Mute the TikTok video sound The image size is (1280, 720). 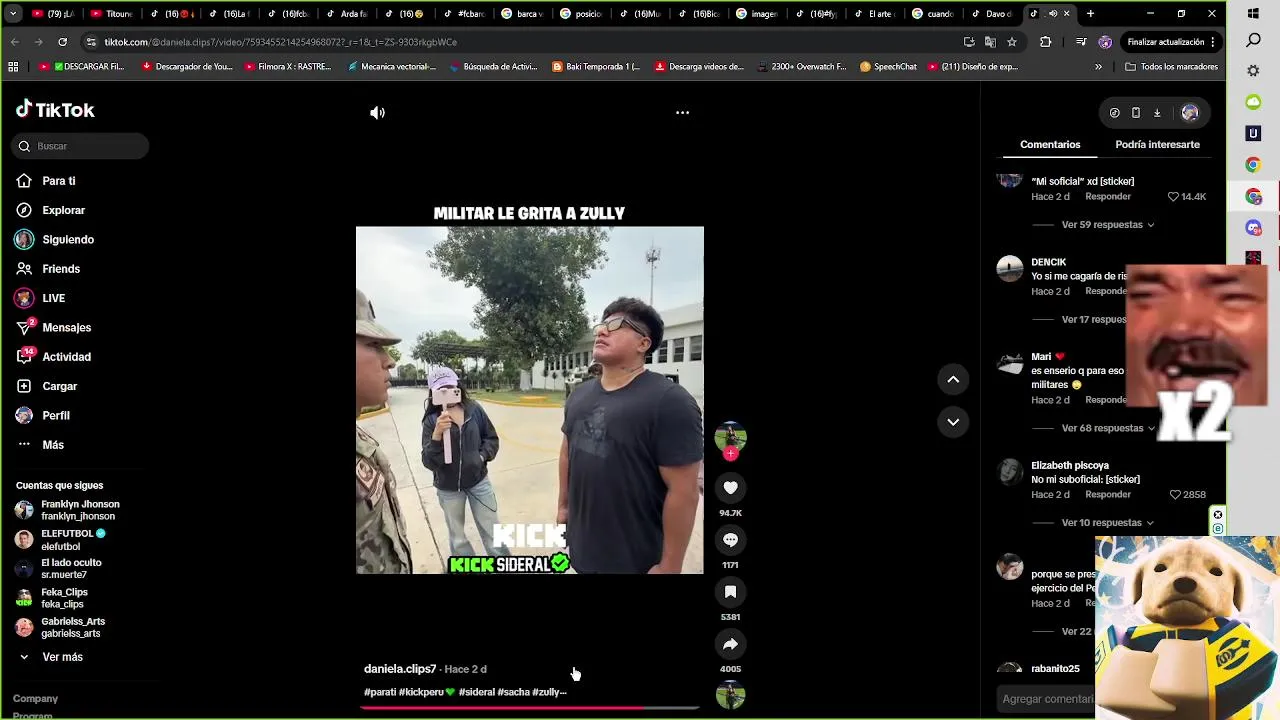377,113
